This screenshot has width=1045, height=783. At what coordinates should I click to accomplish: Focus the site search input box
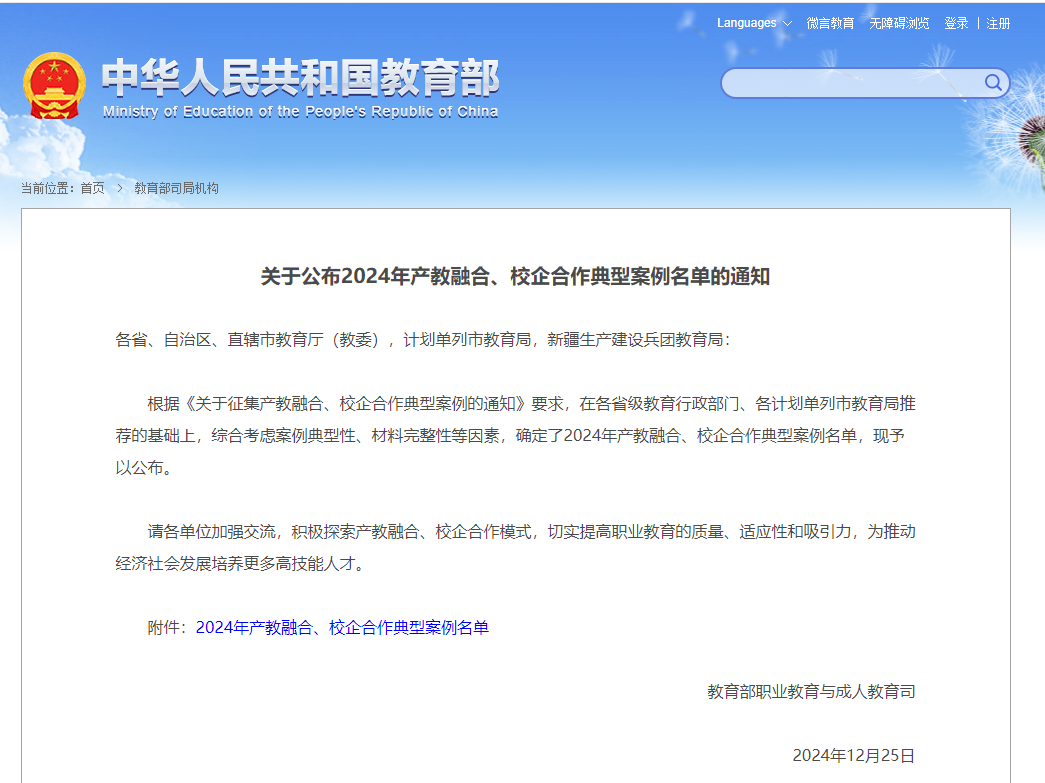tap(850, 83)
